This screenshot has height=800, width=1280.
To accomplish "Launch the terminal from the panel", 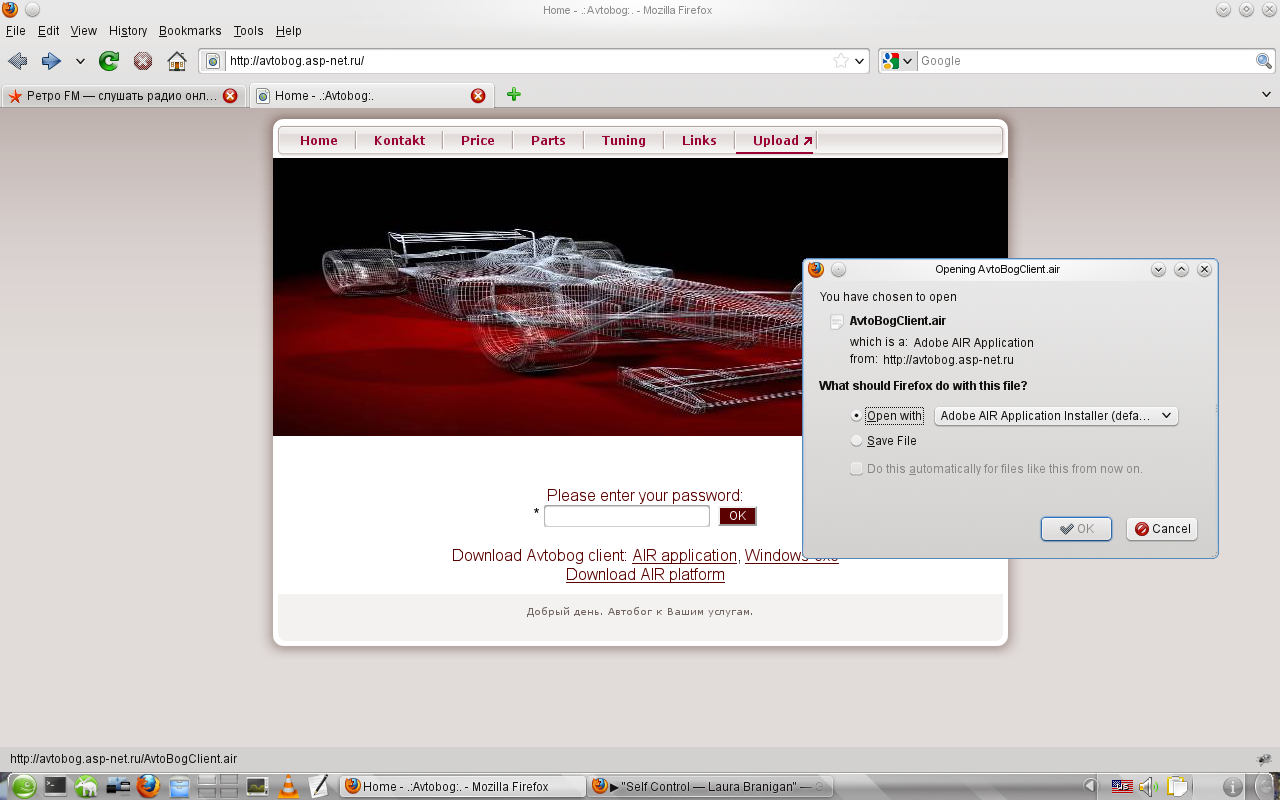I will 56,786.
